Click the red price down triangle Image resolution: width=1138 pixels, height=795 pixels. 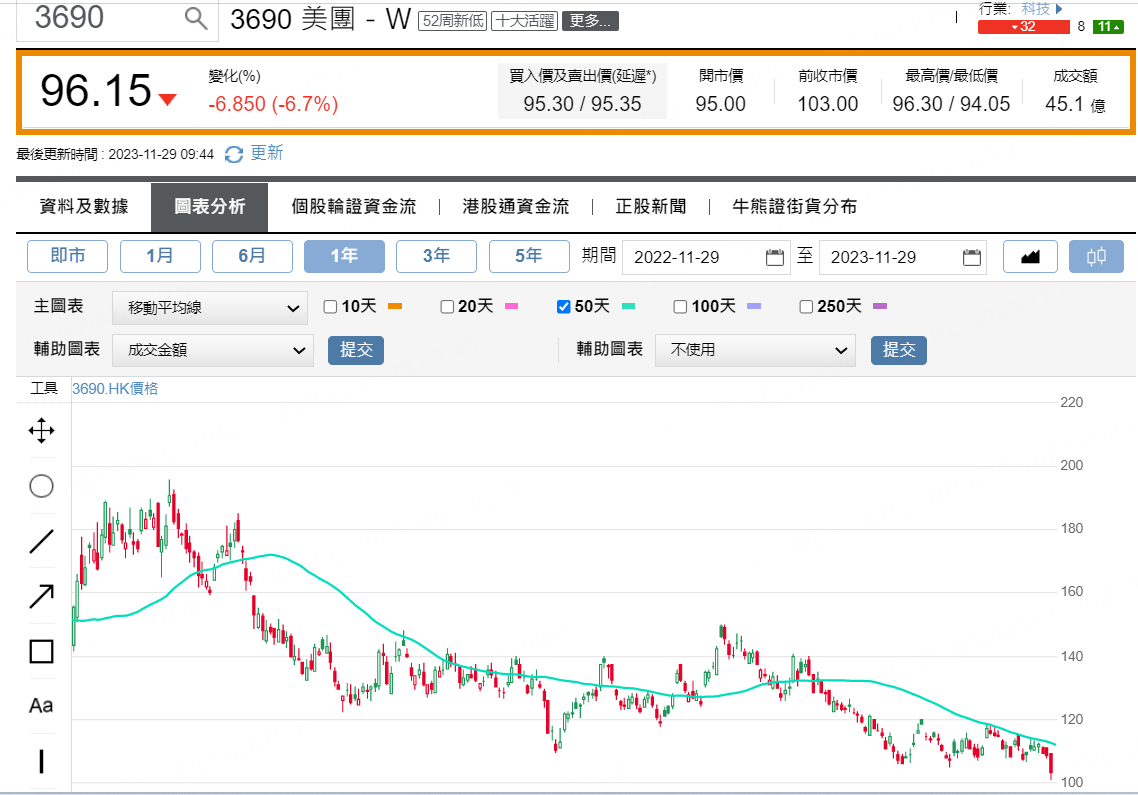[x=168, y=99]
